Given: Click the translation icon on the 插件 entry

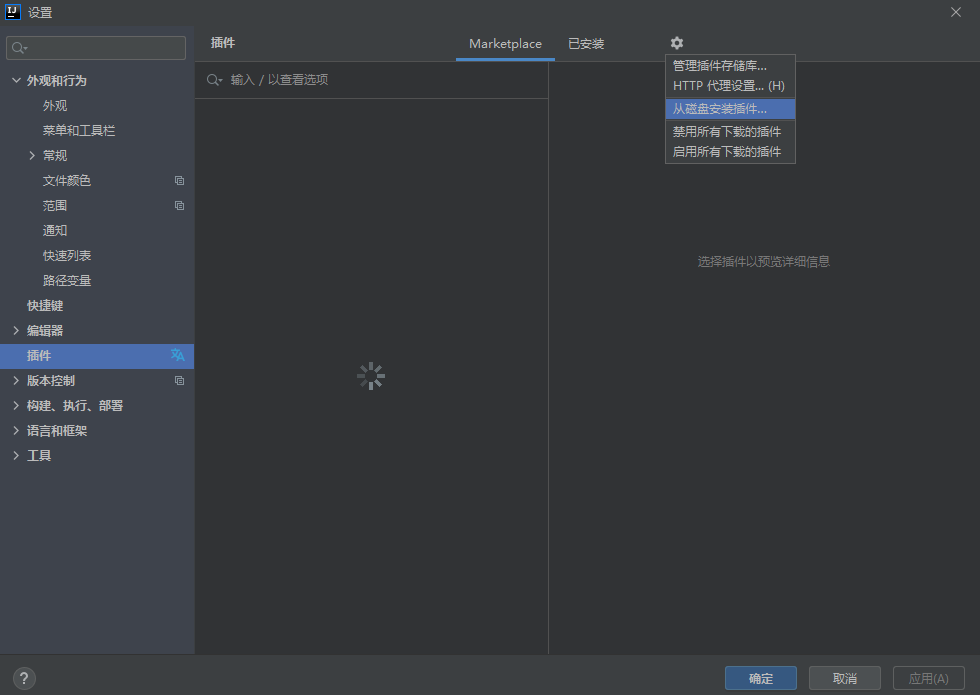Looking at the screenshot, I should (178, 355).
